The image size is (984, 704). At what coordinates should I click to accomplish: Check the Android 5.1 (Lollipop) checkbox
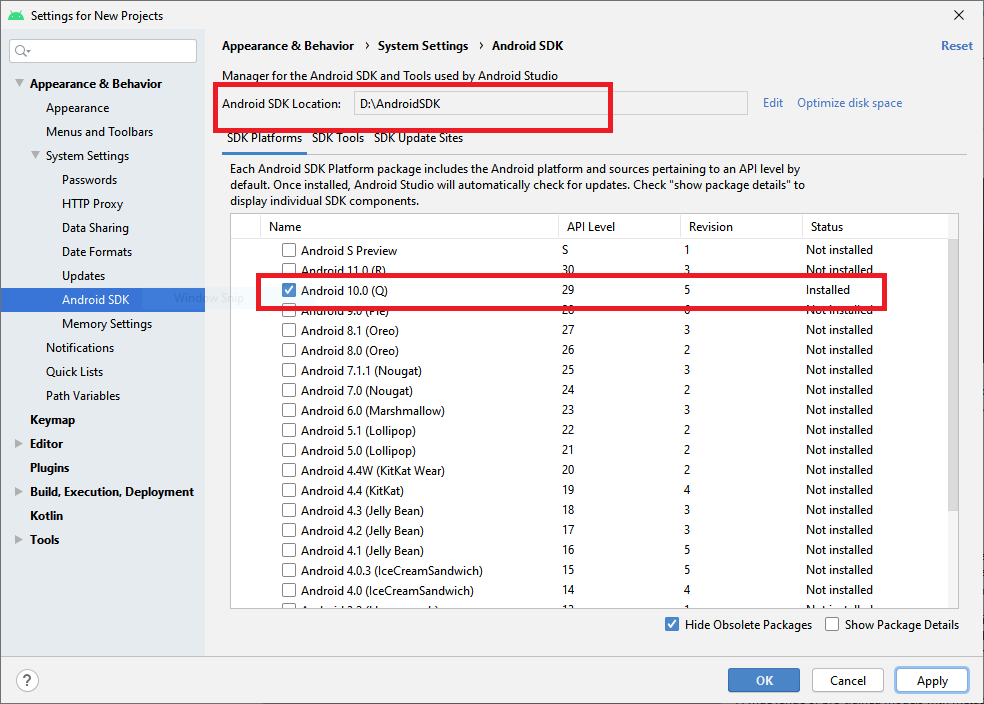(289, 430)
